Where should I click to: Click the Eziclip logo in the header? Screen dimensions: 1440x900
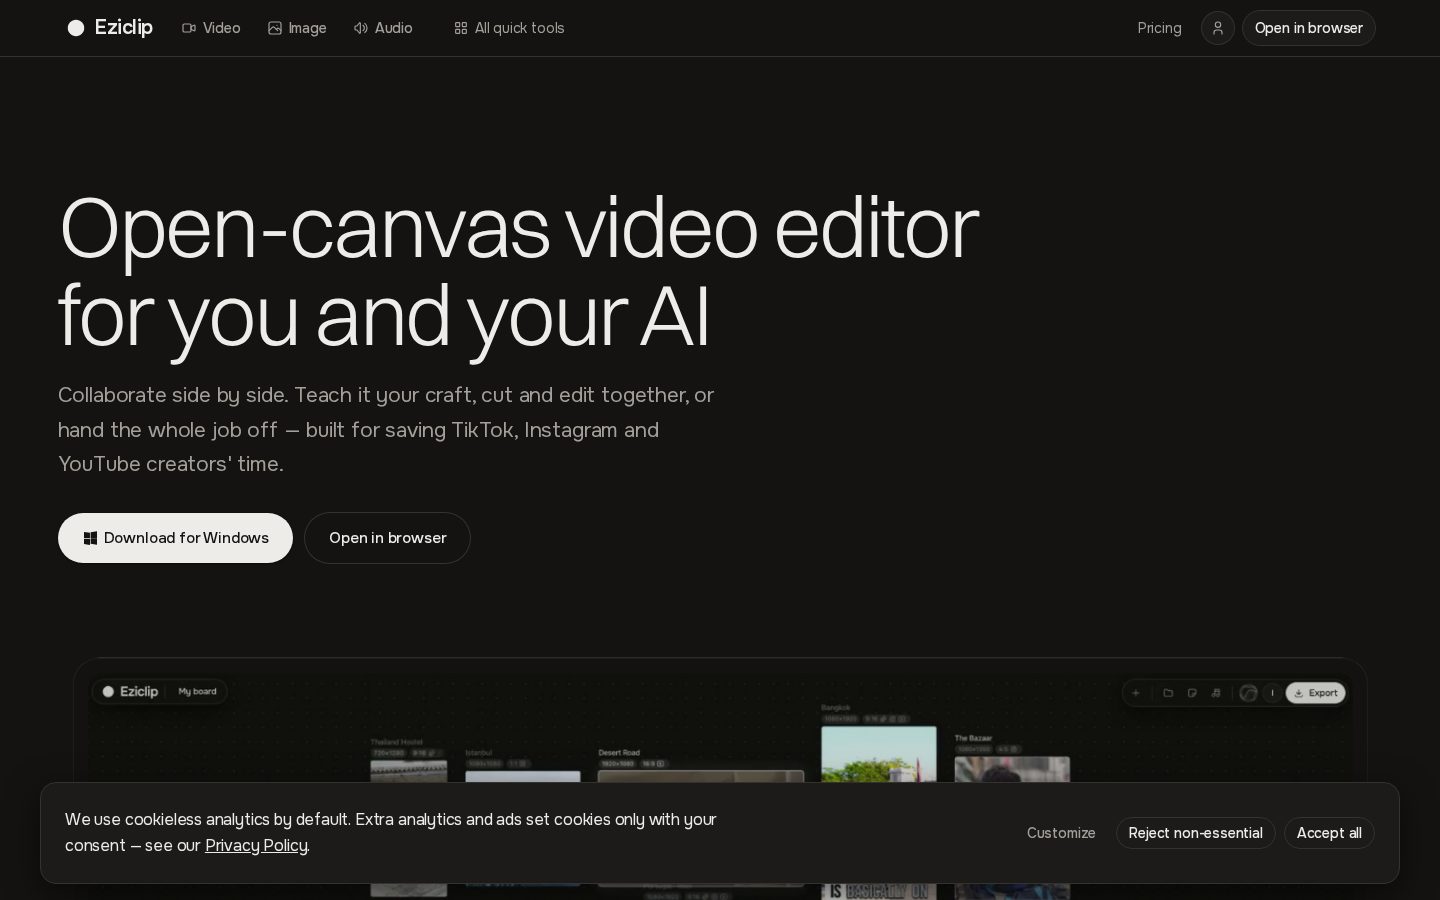coord(110,28)
